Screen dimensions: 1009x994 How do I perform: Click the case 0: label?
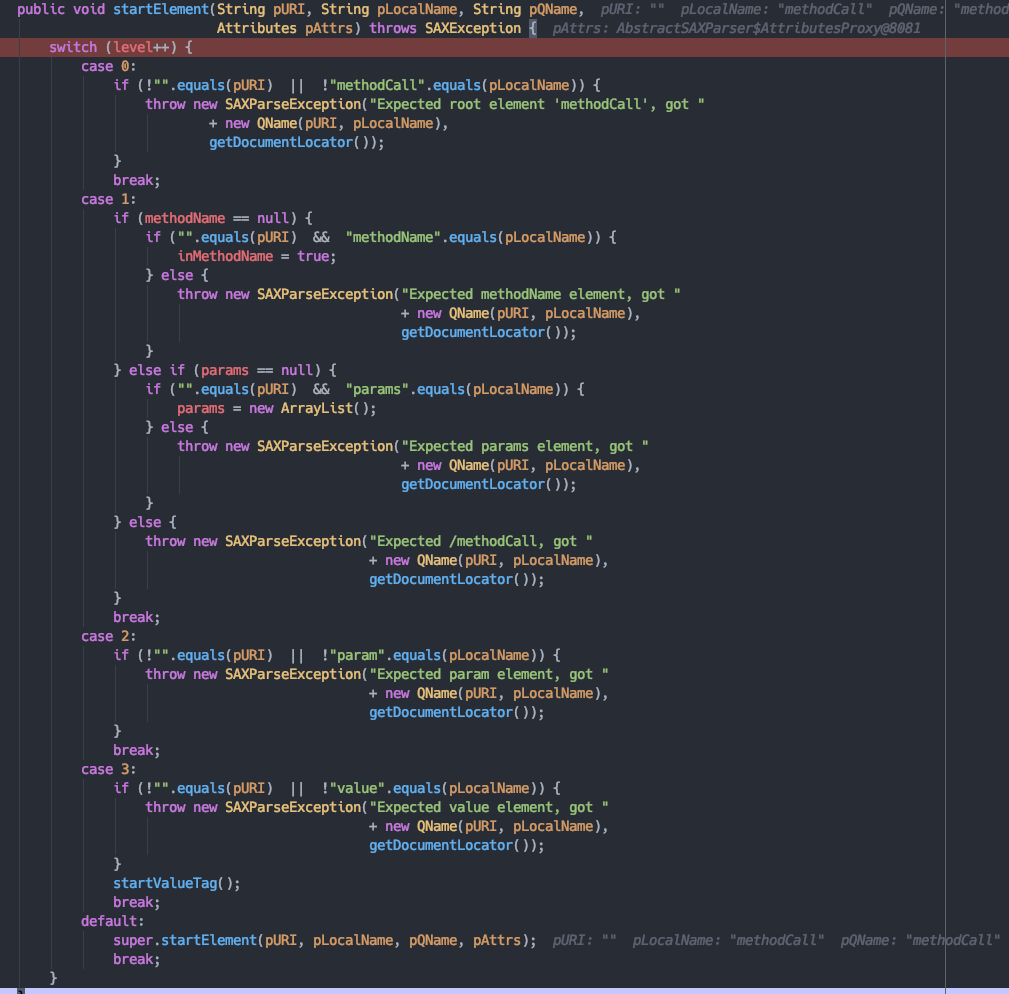click(x=108, y=66)
